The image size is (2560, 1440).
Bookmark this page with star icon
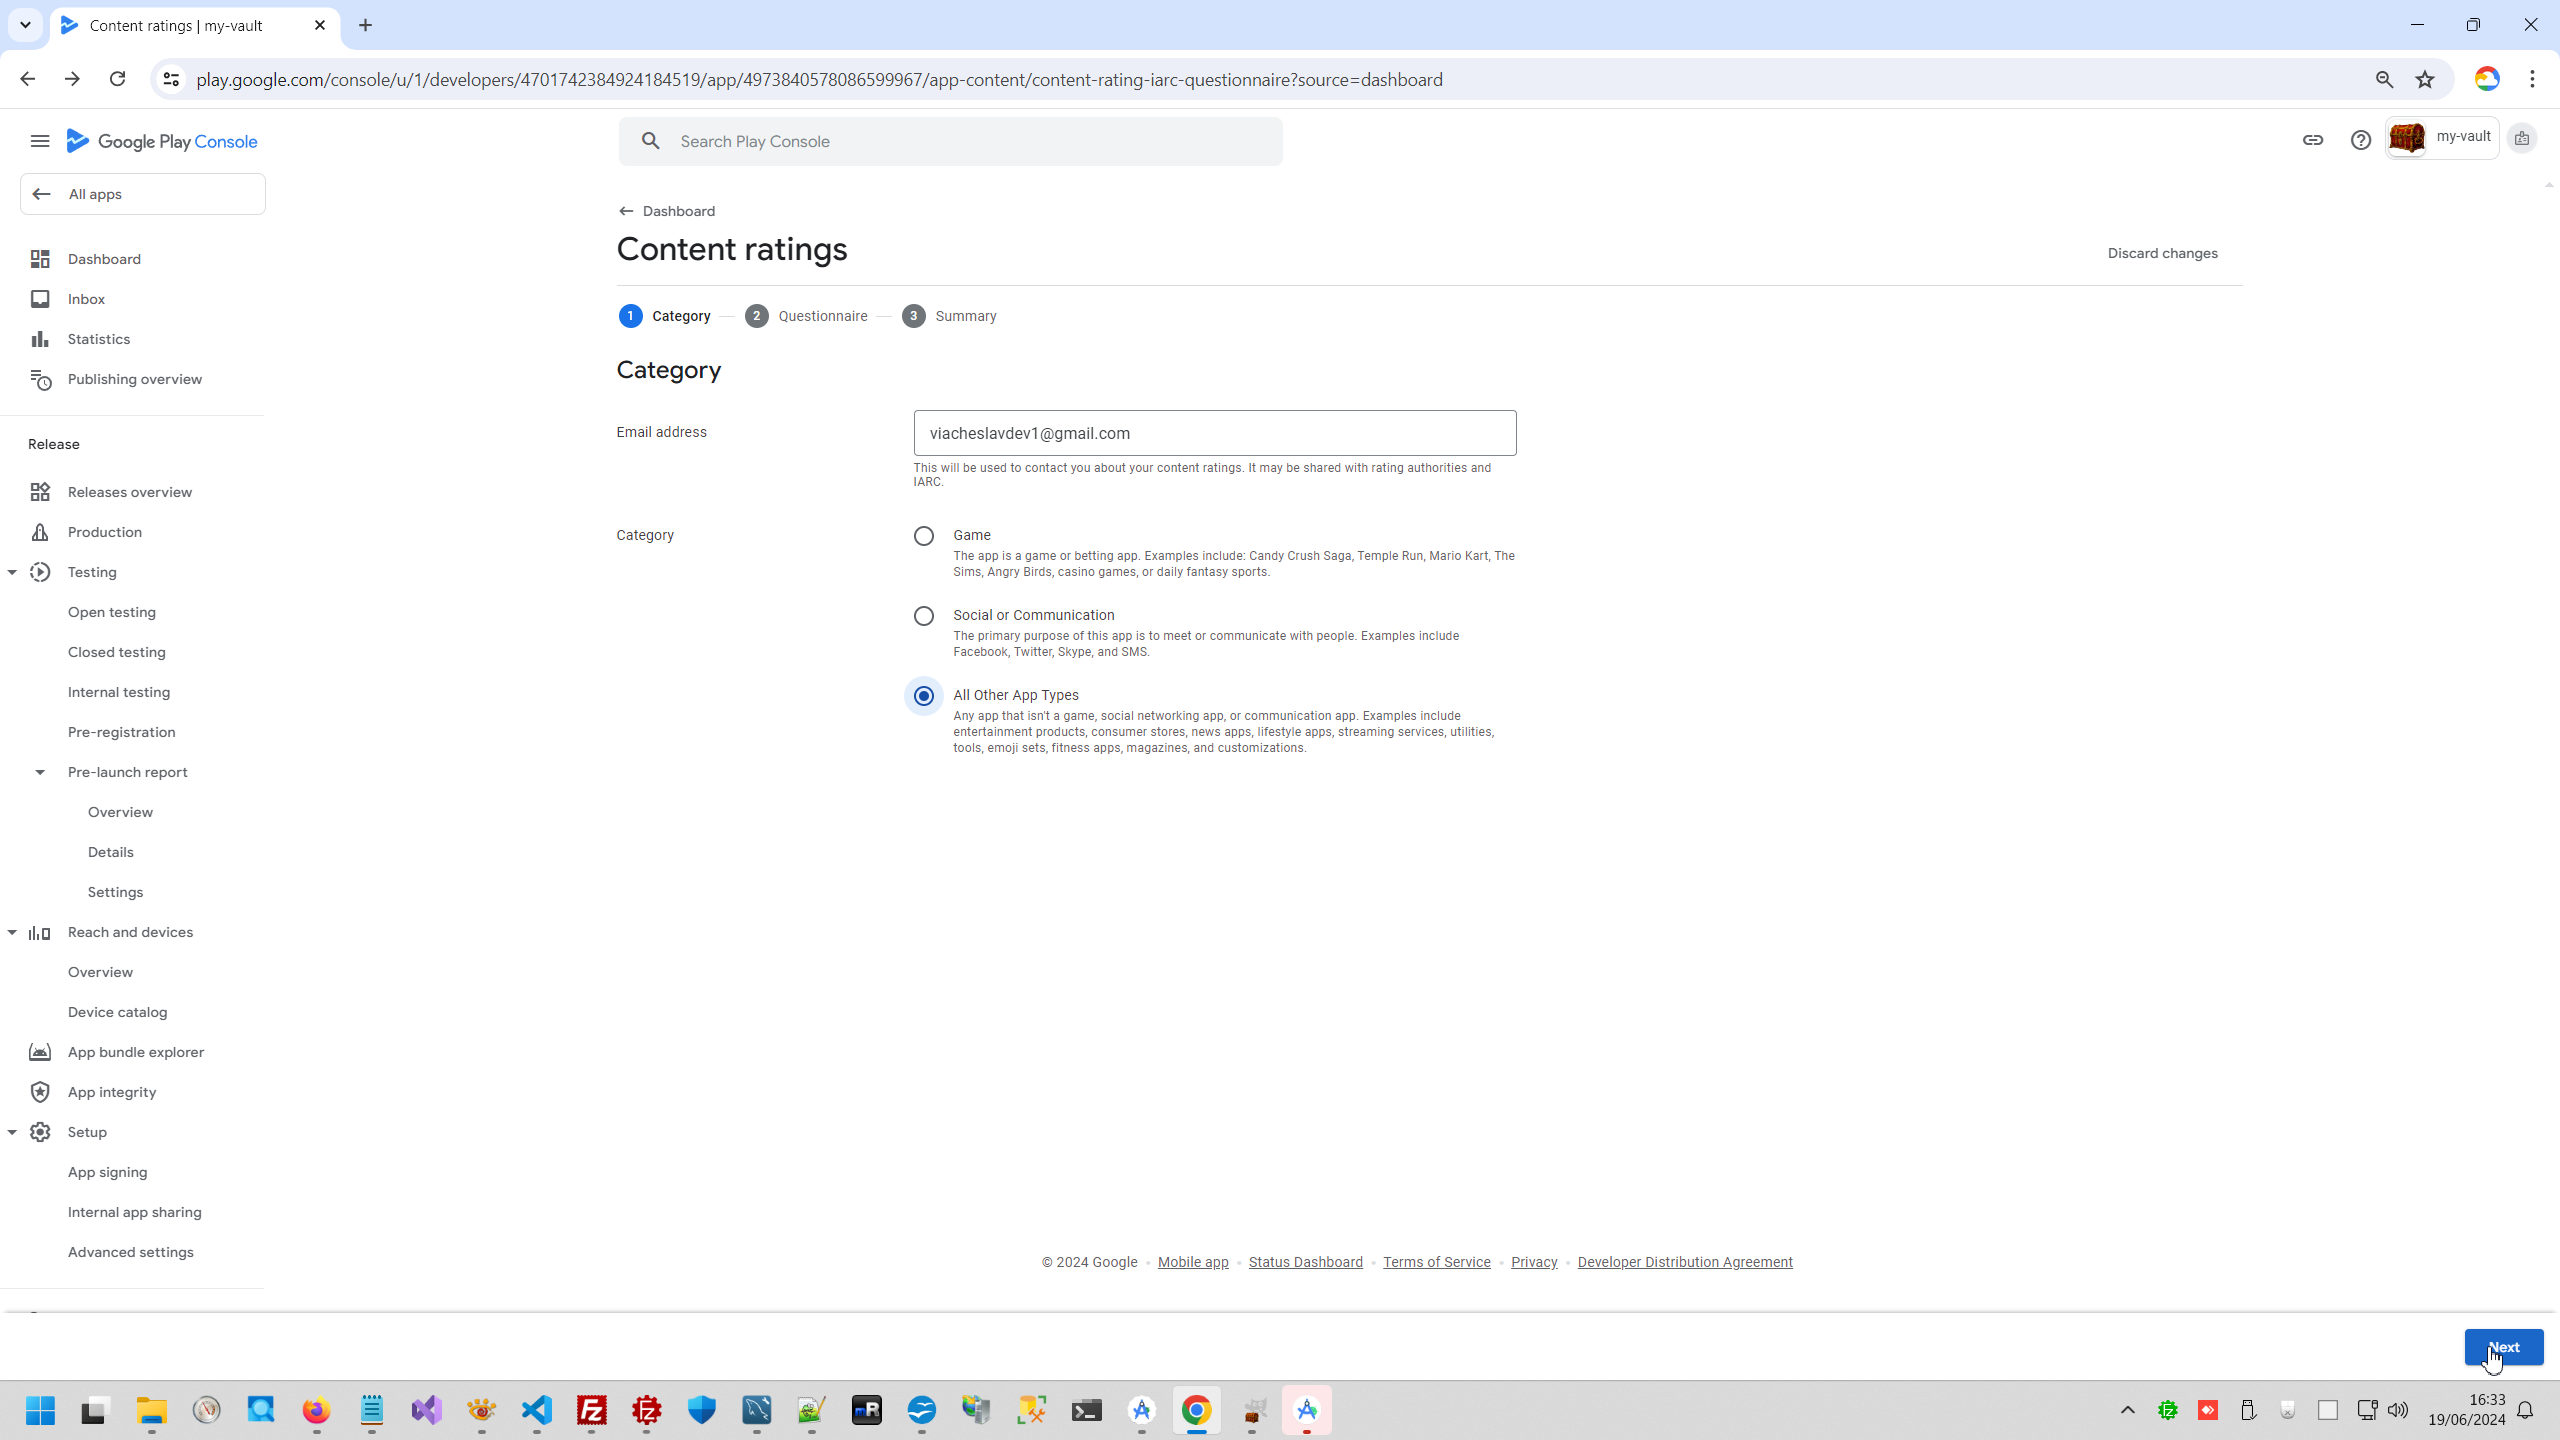pyautogui.click(x=2425, y=80)
